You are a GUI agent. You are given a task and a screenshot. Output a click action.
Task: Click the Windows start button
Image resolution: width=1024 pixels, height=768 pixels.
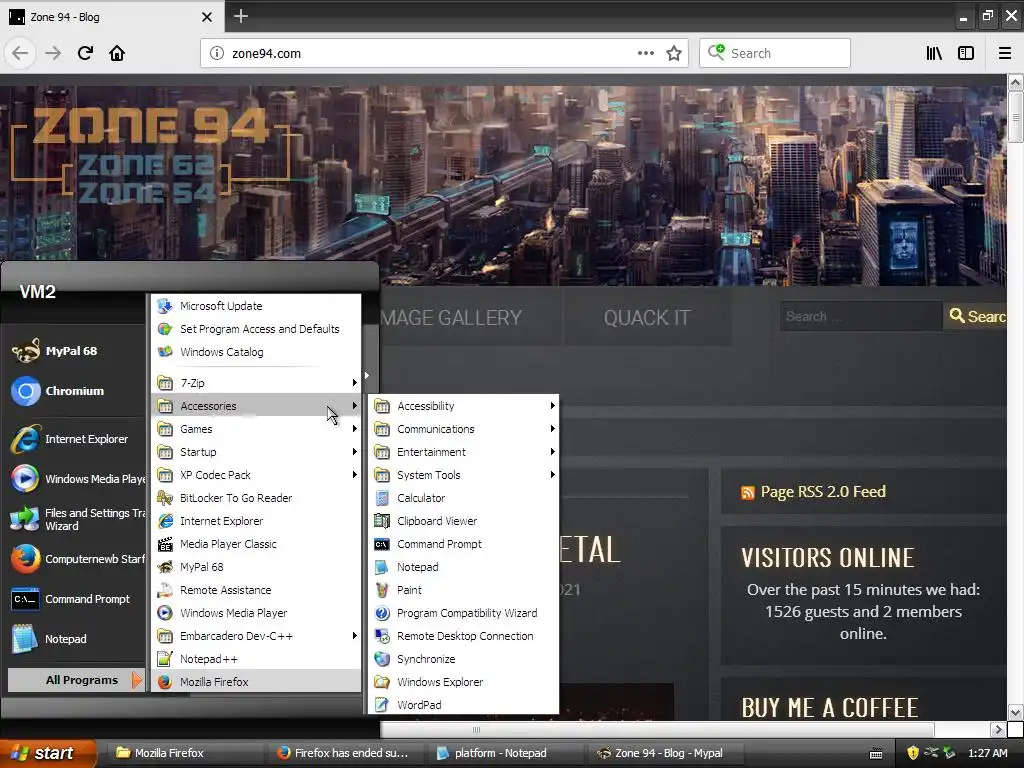click(x=48, y=753)
